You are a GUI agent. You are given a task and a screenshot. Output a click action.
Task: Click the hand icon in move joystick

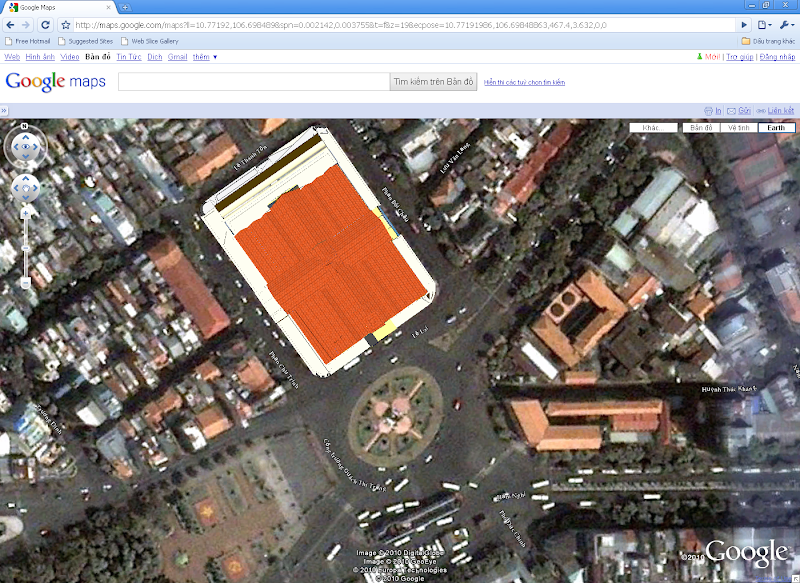pos(25,188)
